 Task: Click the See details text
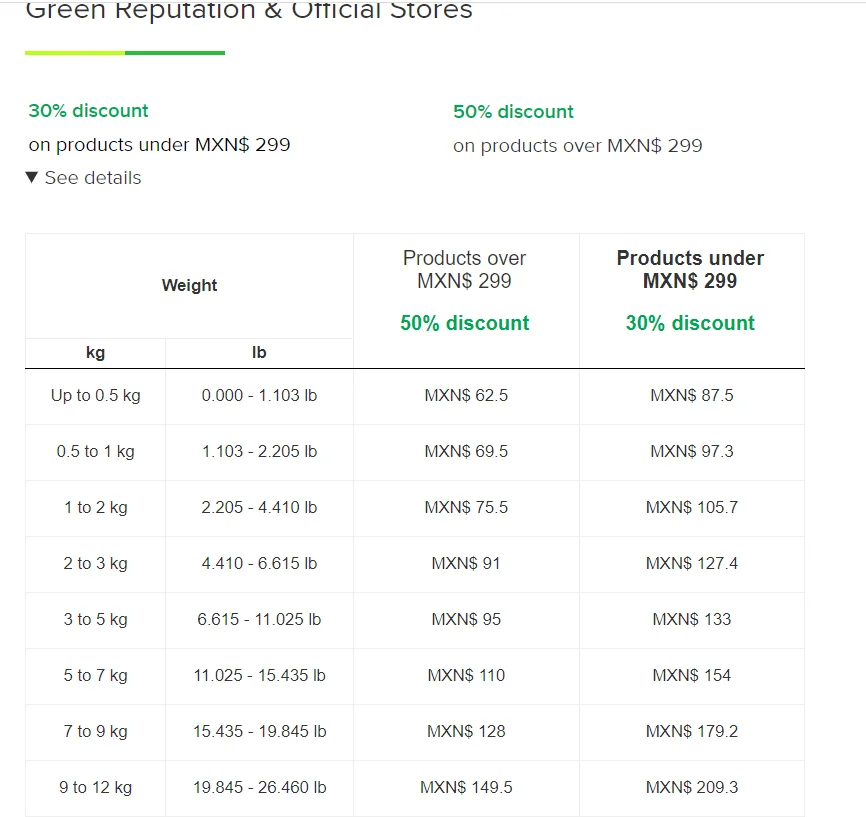point(93,178)
